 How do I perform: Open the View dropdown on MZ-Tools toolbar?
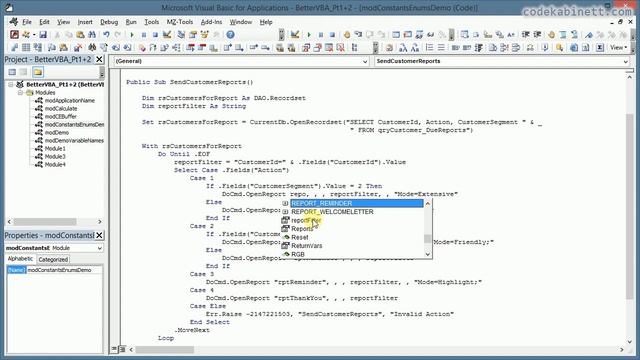(618, 48)
